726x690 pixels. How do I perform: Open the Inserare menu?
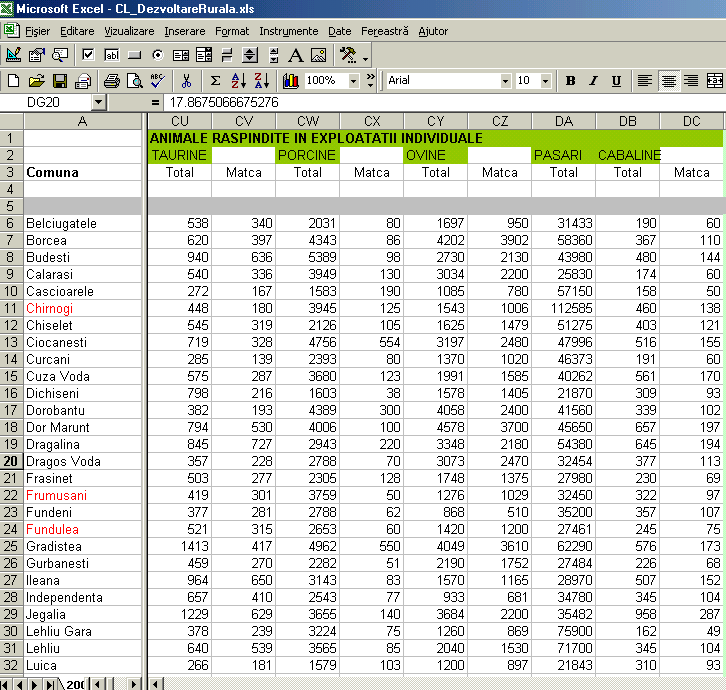click(x=184, y=31)
